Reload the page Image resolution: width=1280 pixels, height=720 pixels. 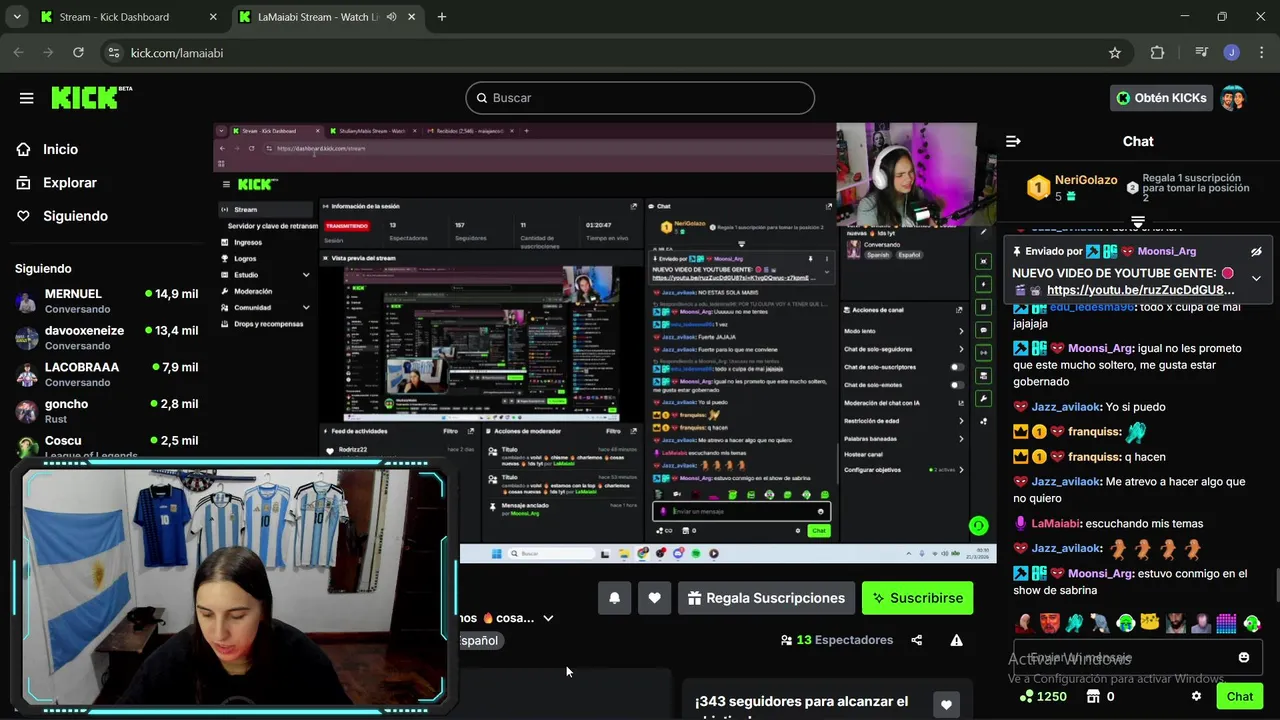pos(78,52)
